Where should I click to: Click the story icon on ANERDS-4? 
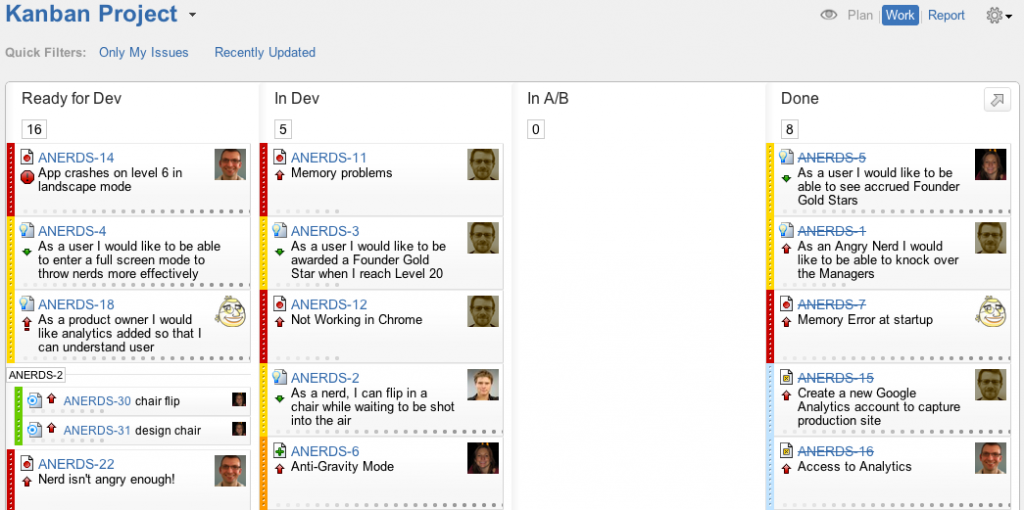(x=28, y=231)
